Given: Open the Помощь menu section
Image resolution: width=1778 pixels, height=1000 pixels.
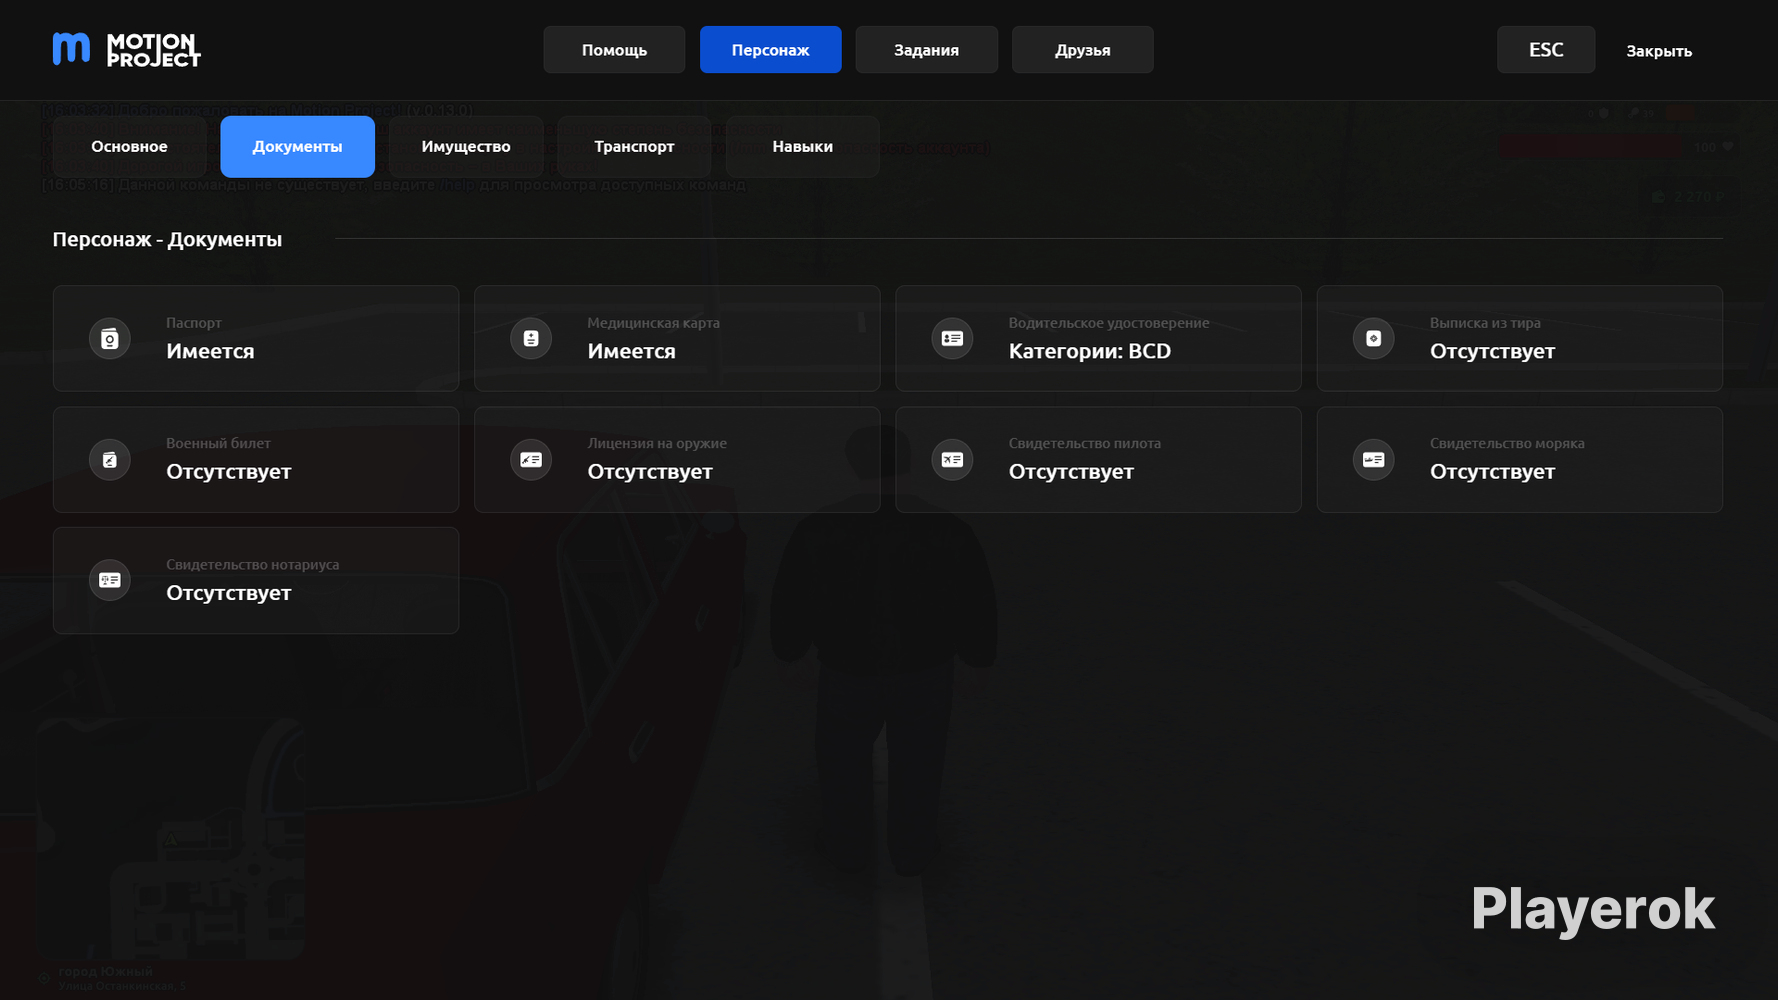Looking at the screenshot, I should [x=614, y=50].
